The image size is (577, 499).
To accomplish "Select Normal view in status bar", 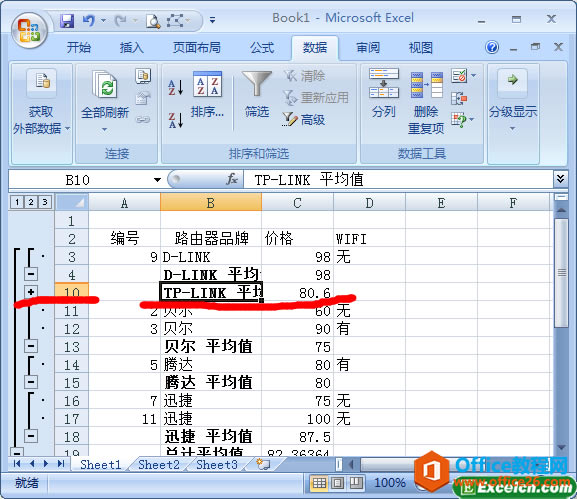I will [x=319, y=483].
